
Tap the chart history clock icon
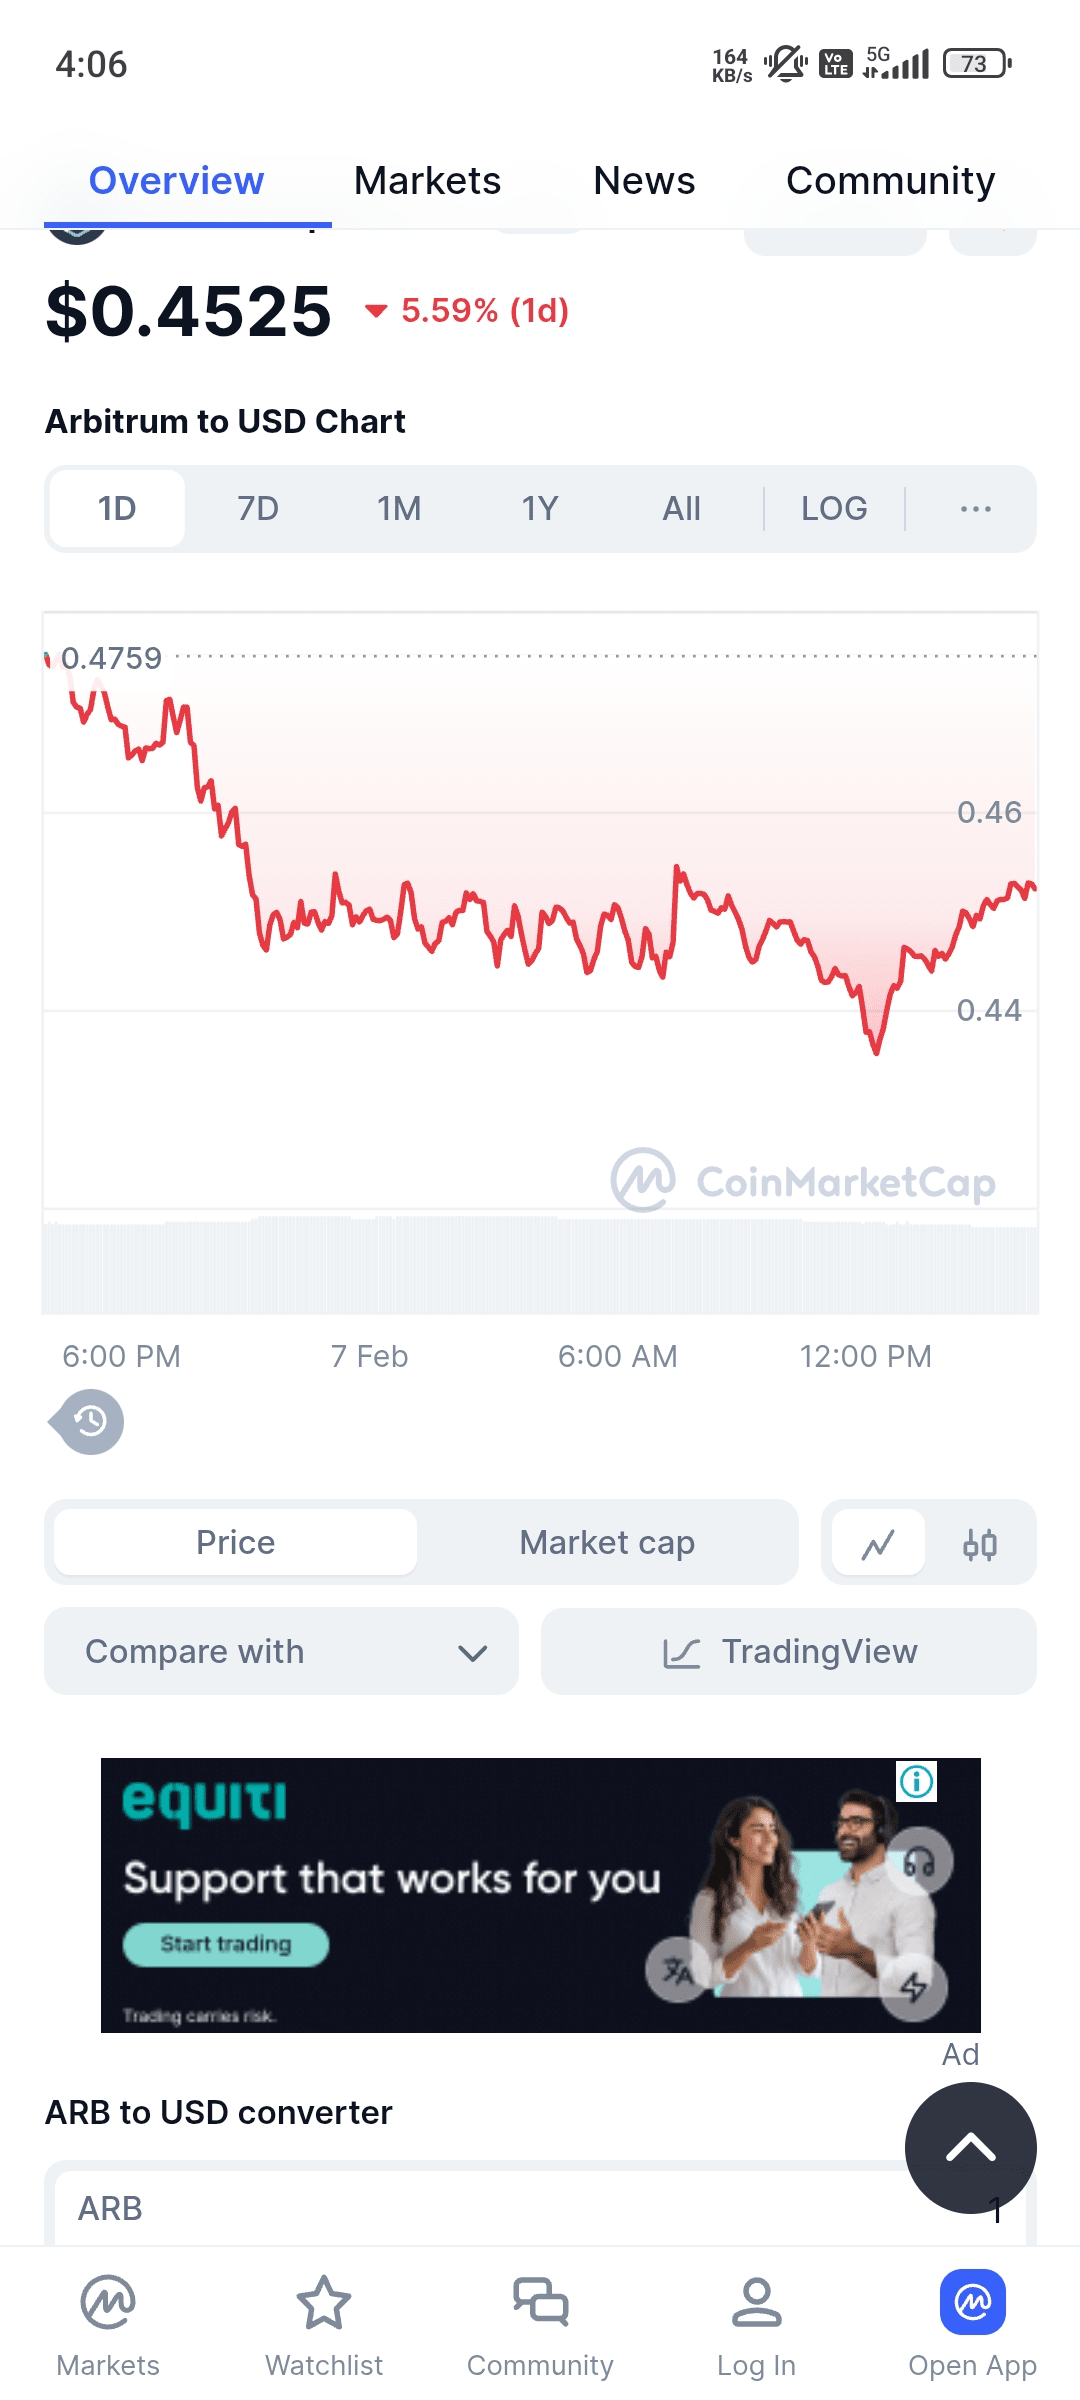point(90,1421)
